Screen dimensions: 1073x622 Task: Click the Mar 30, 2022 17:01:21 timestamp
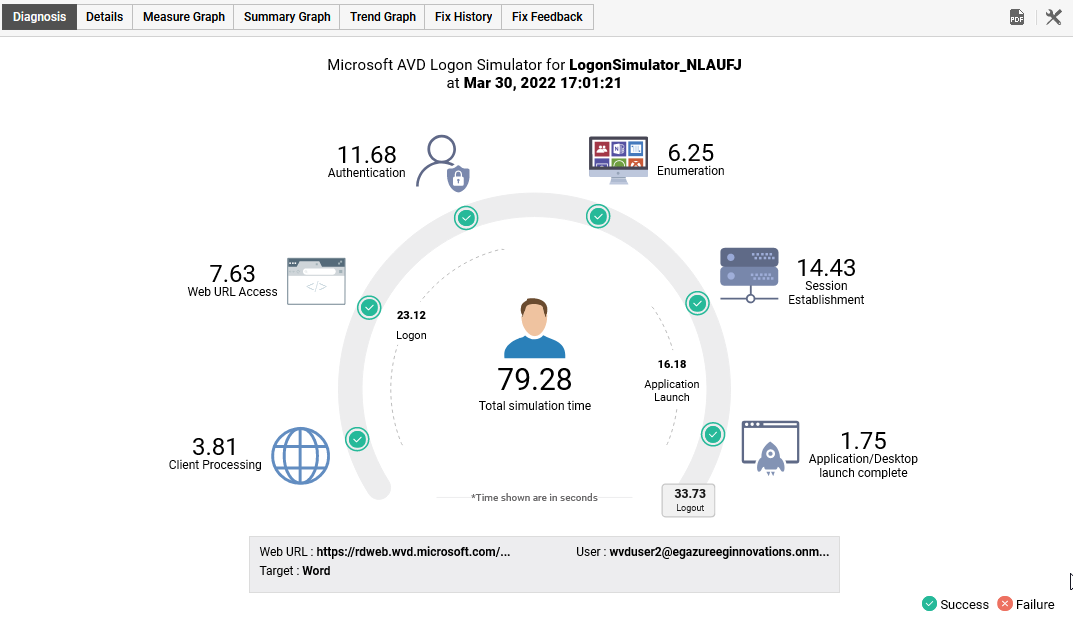543,83
